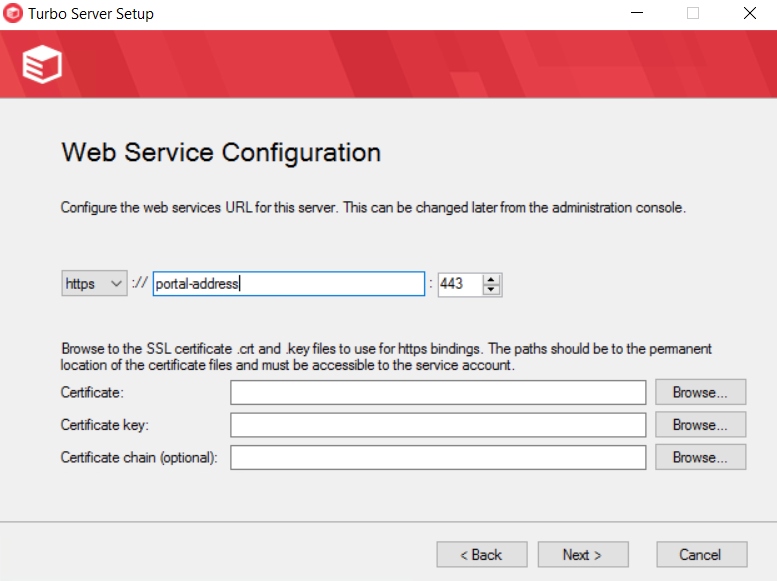The image size is (777, 581).
Task: Open the https protocol dropdown
Action: click(x=94, y=284)
